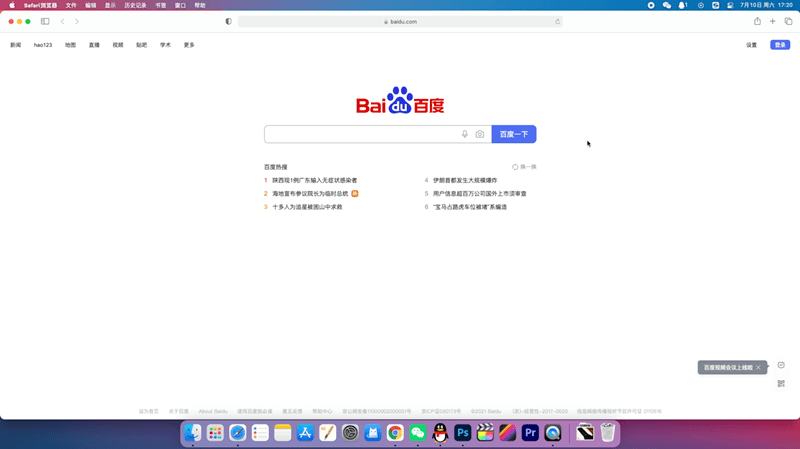Open the 视频 link
This screenshot has height=449, width=800.
118,45
